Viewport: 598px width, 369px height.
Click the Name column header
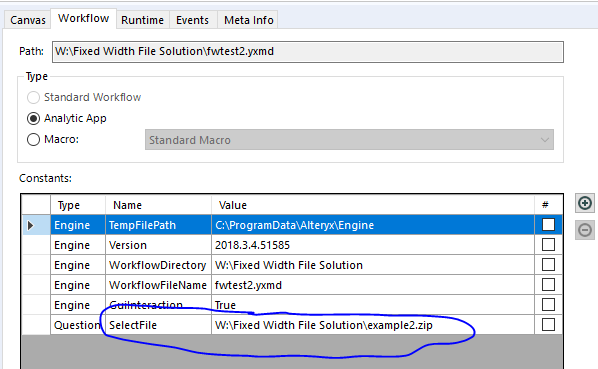point(158,205)
